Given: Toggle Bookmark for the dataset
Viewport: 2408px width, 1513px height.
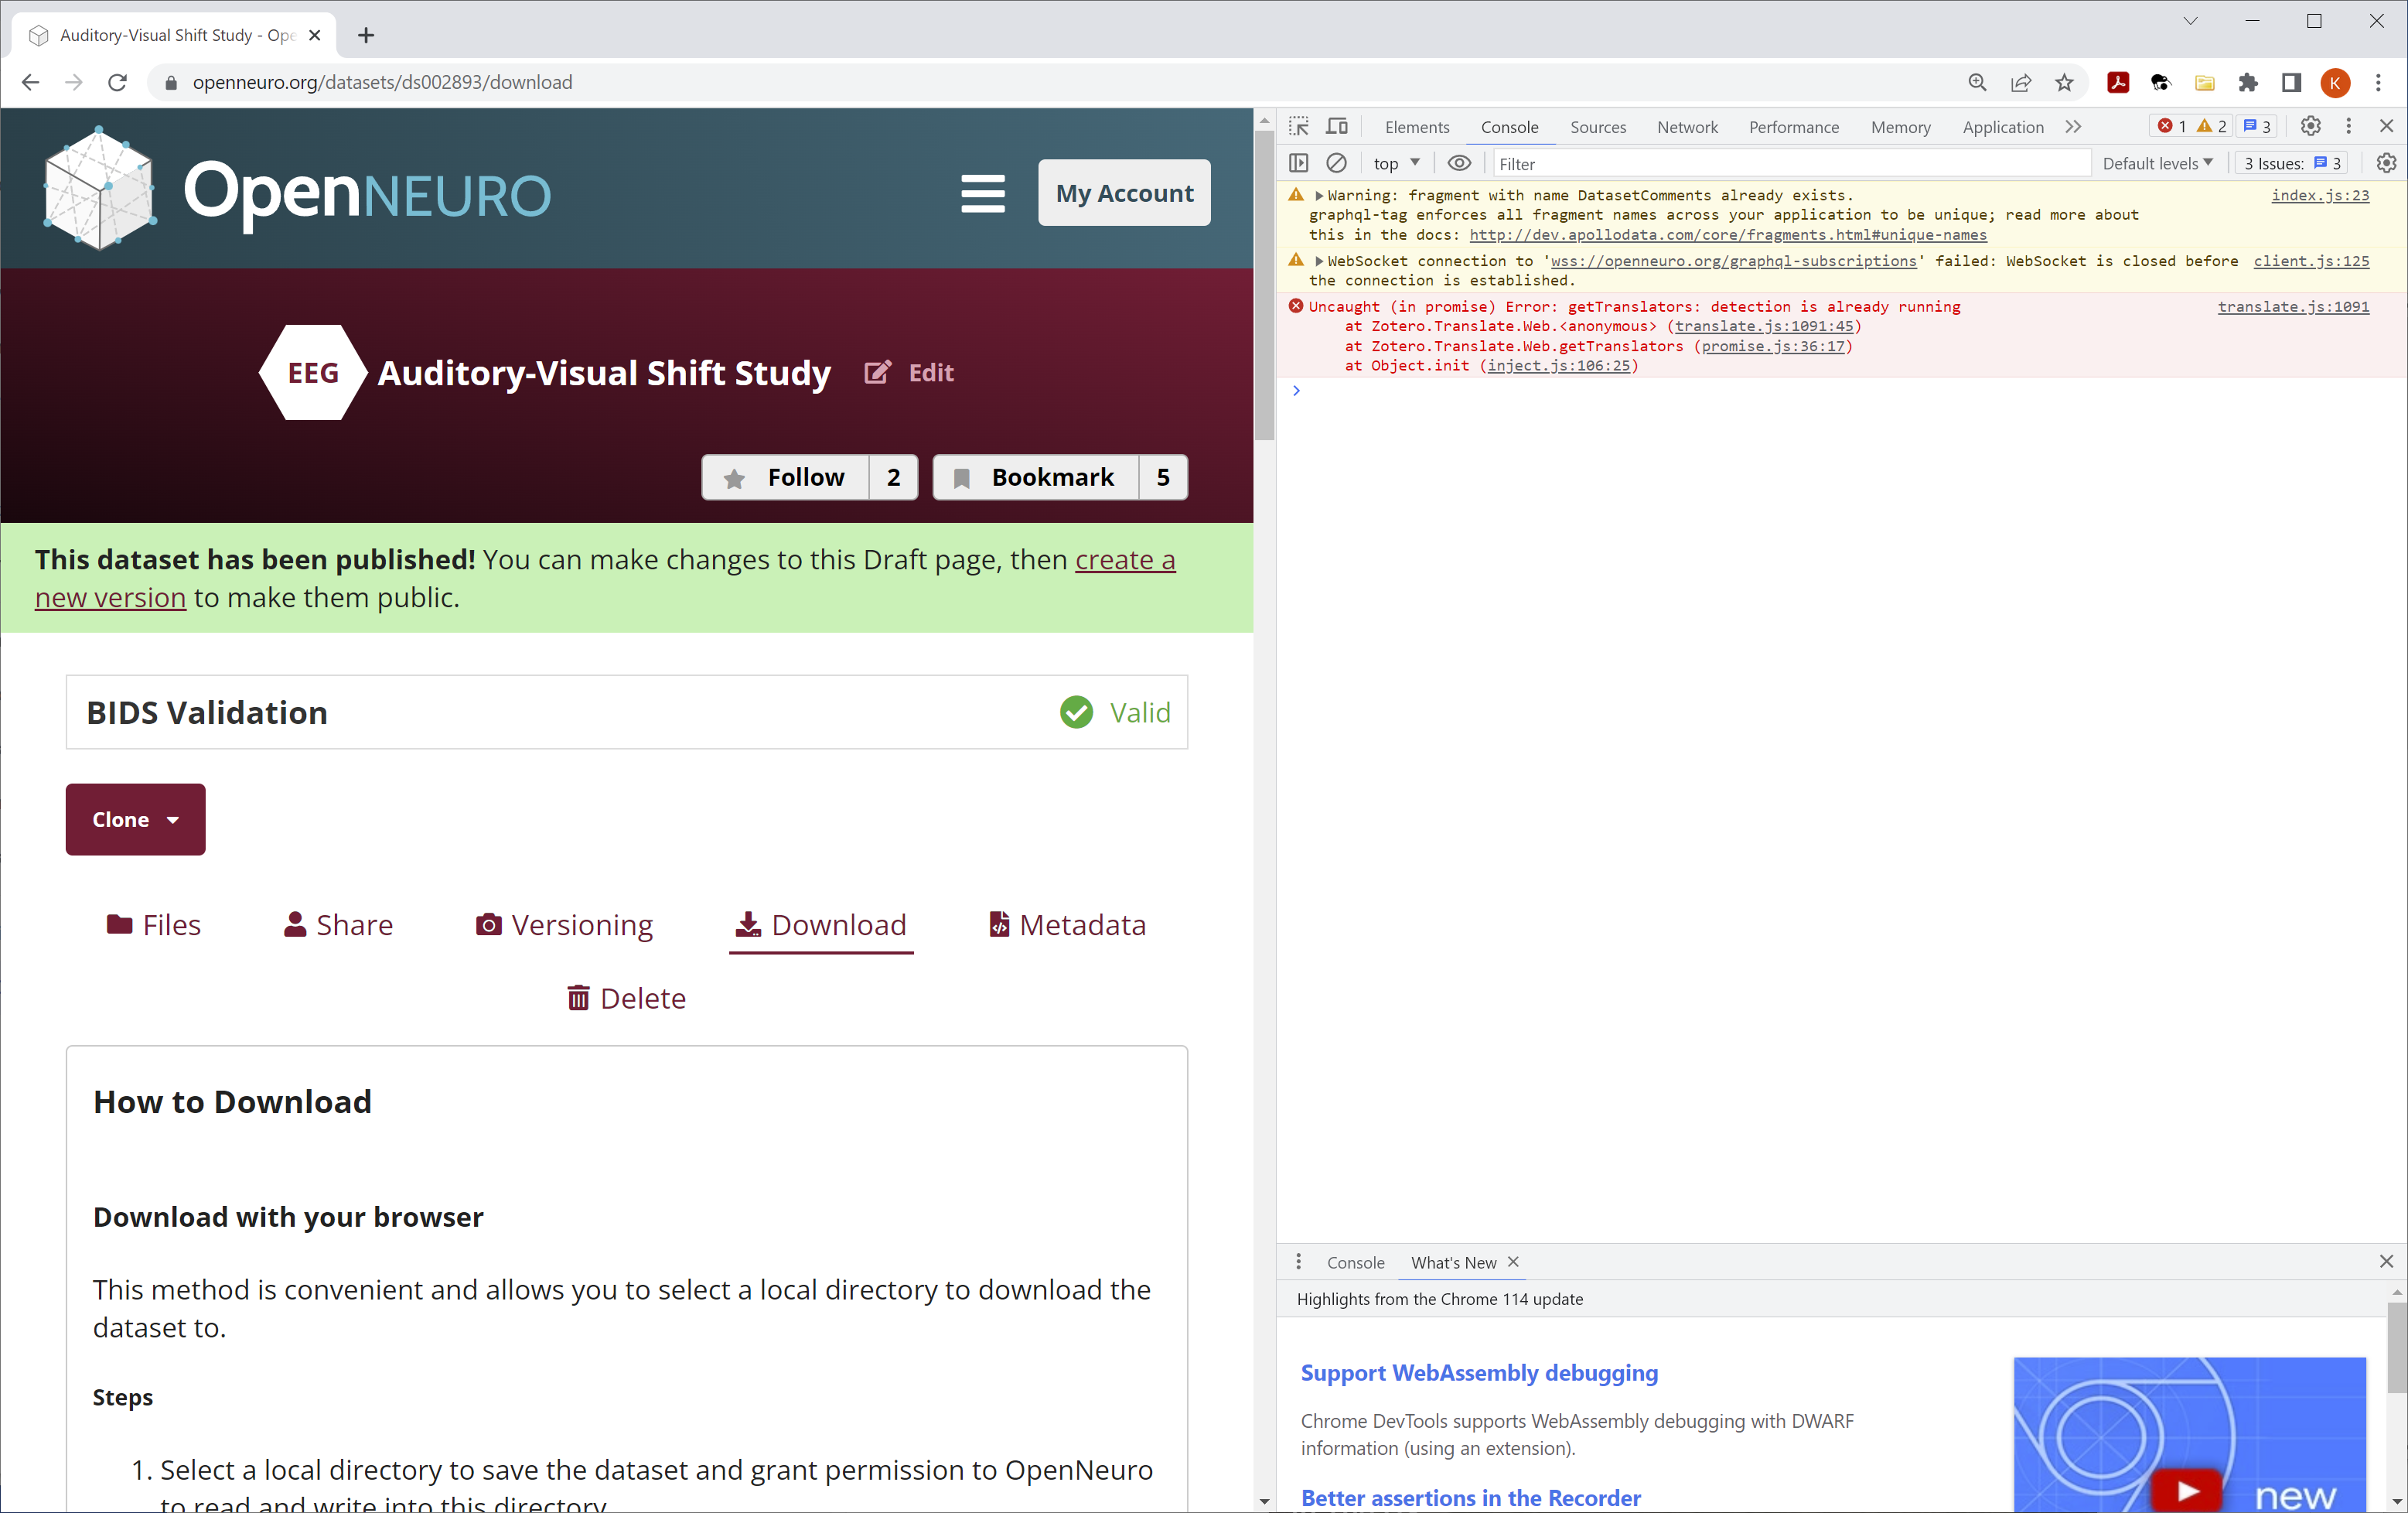Looking at the screenshot, I should (x=1034, y=477).
